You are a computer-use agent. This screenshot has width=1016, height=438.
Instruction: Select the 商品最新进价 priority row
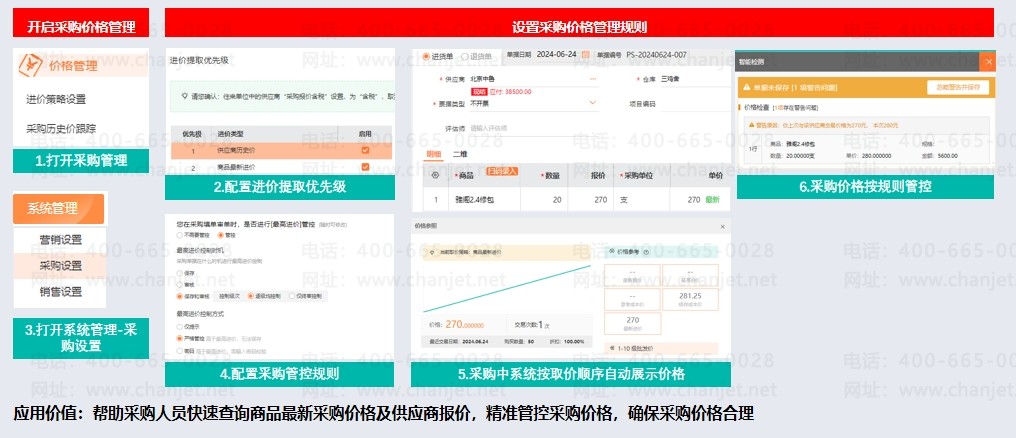click(281, 167)
